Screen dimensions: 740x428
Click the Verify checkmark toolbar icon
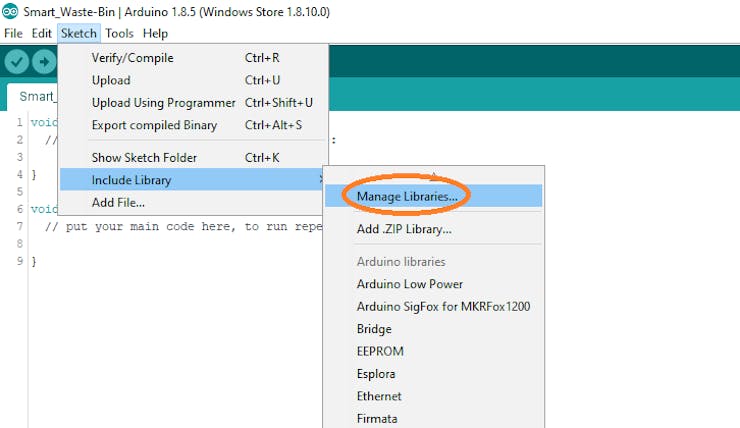click(17, 62)
